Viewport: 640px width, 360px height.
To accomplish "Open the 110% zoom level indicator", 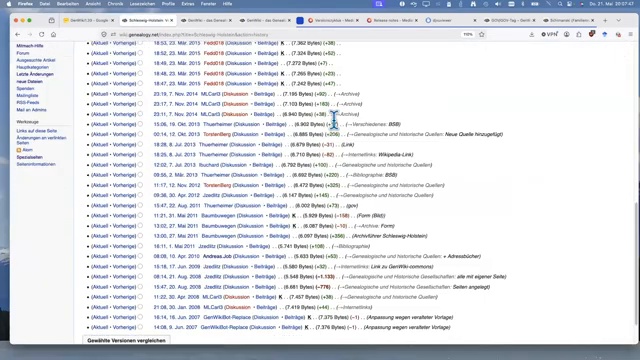I will tap(468, 35).
